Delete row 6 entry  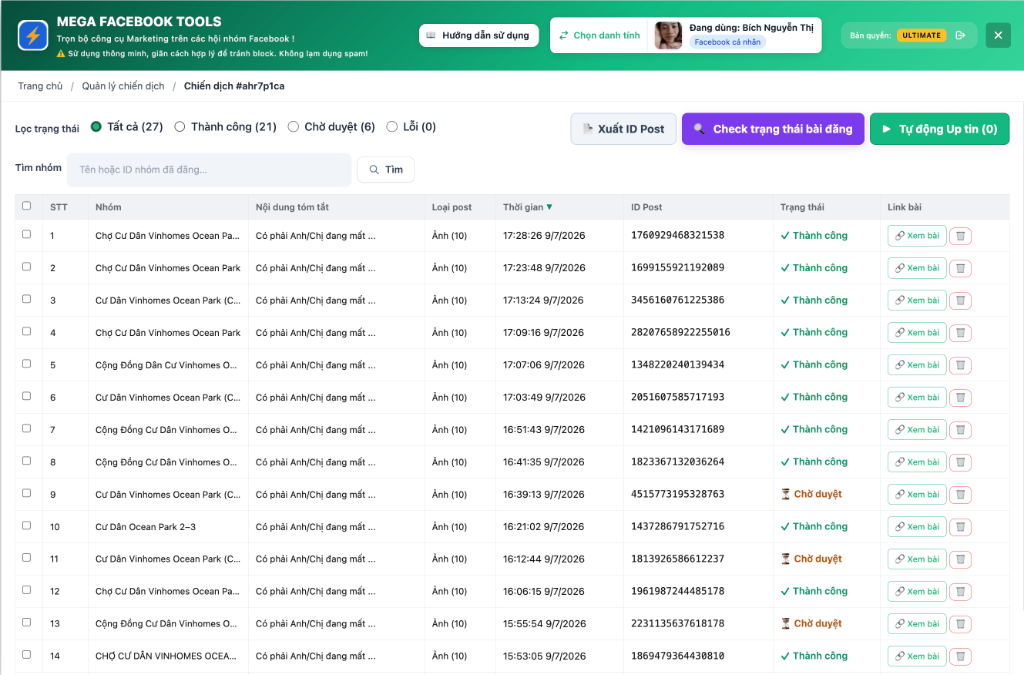[x=961, y=398]
